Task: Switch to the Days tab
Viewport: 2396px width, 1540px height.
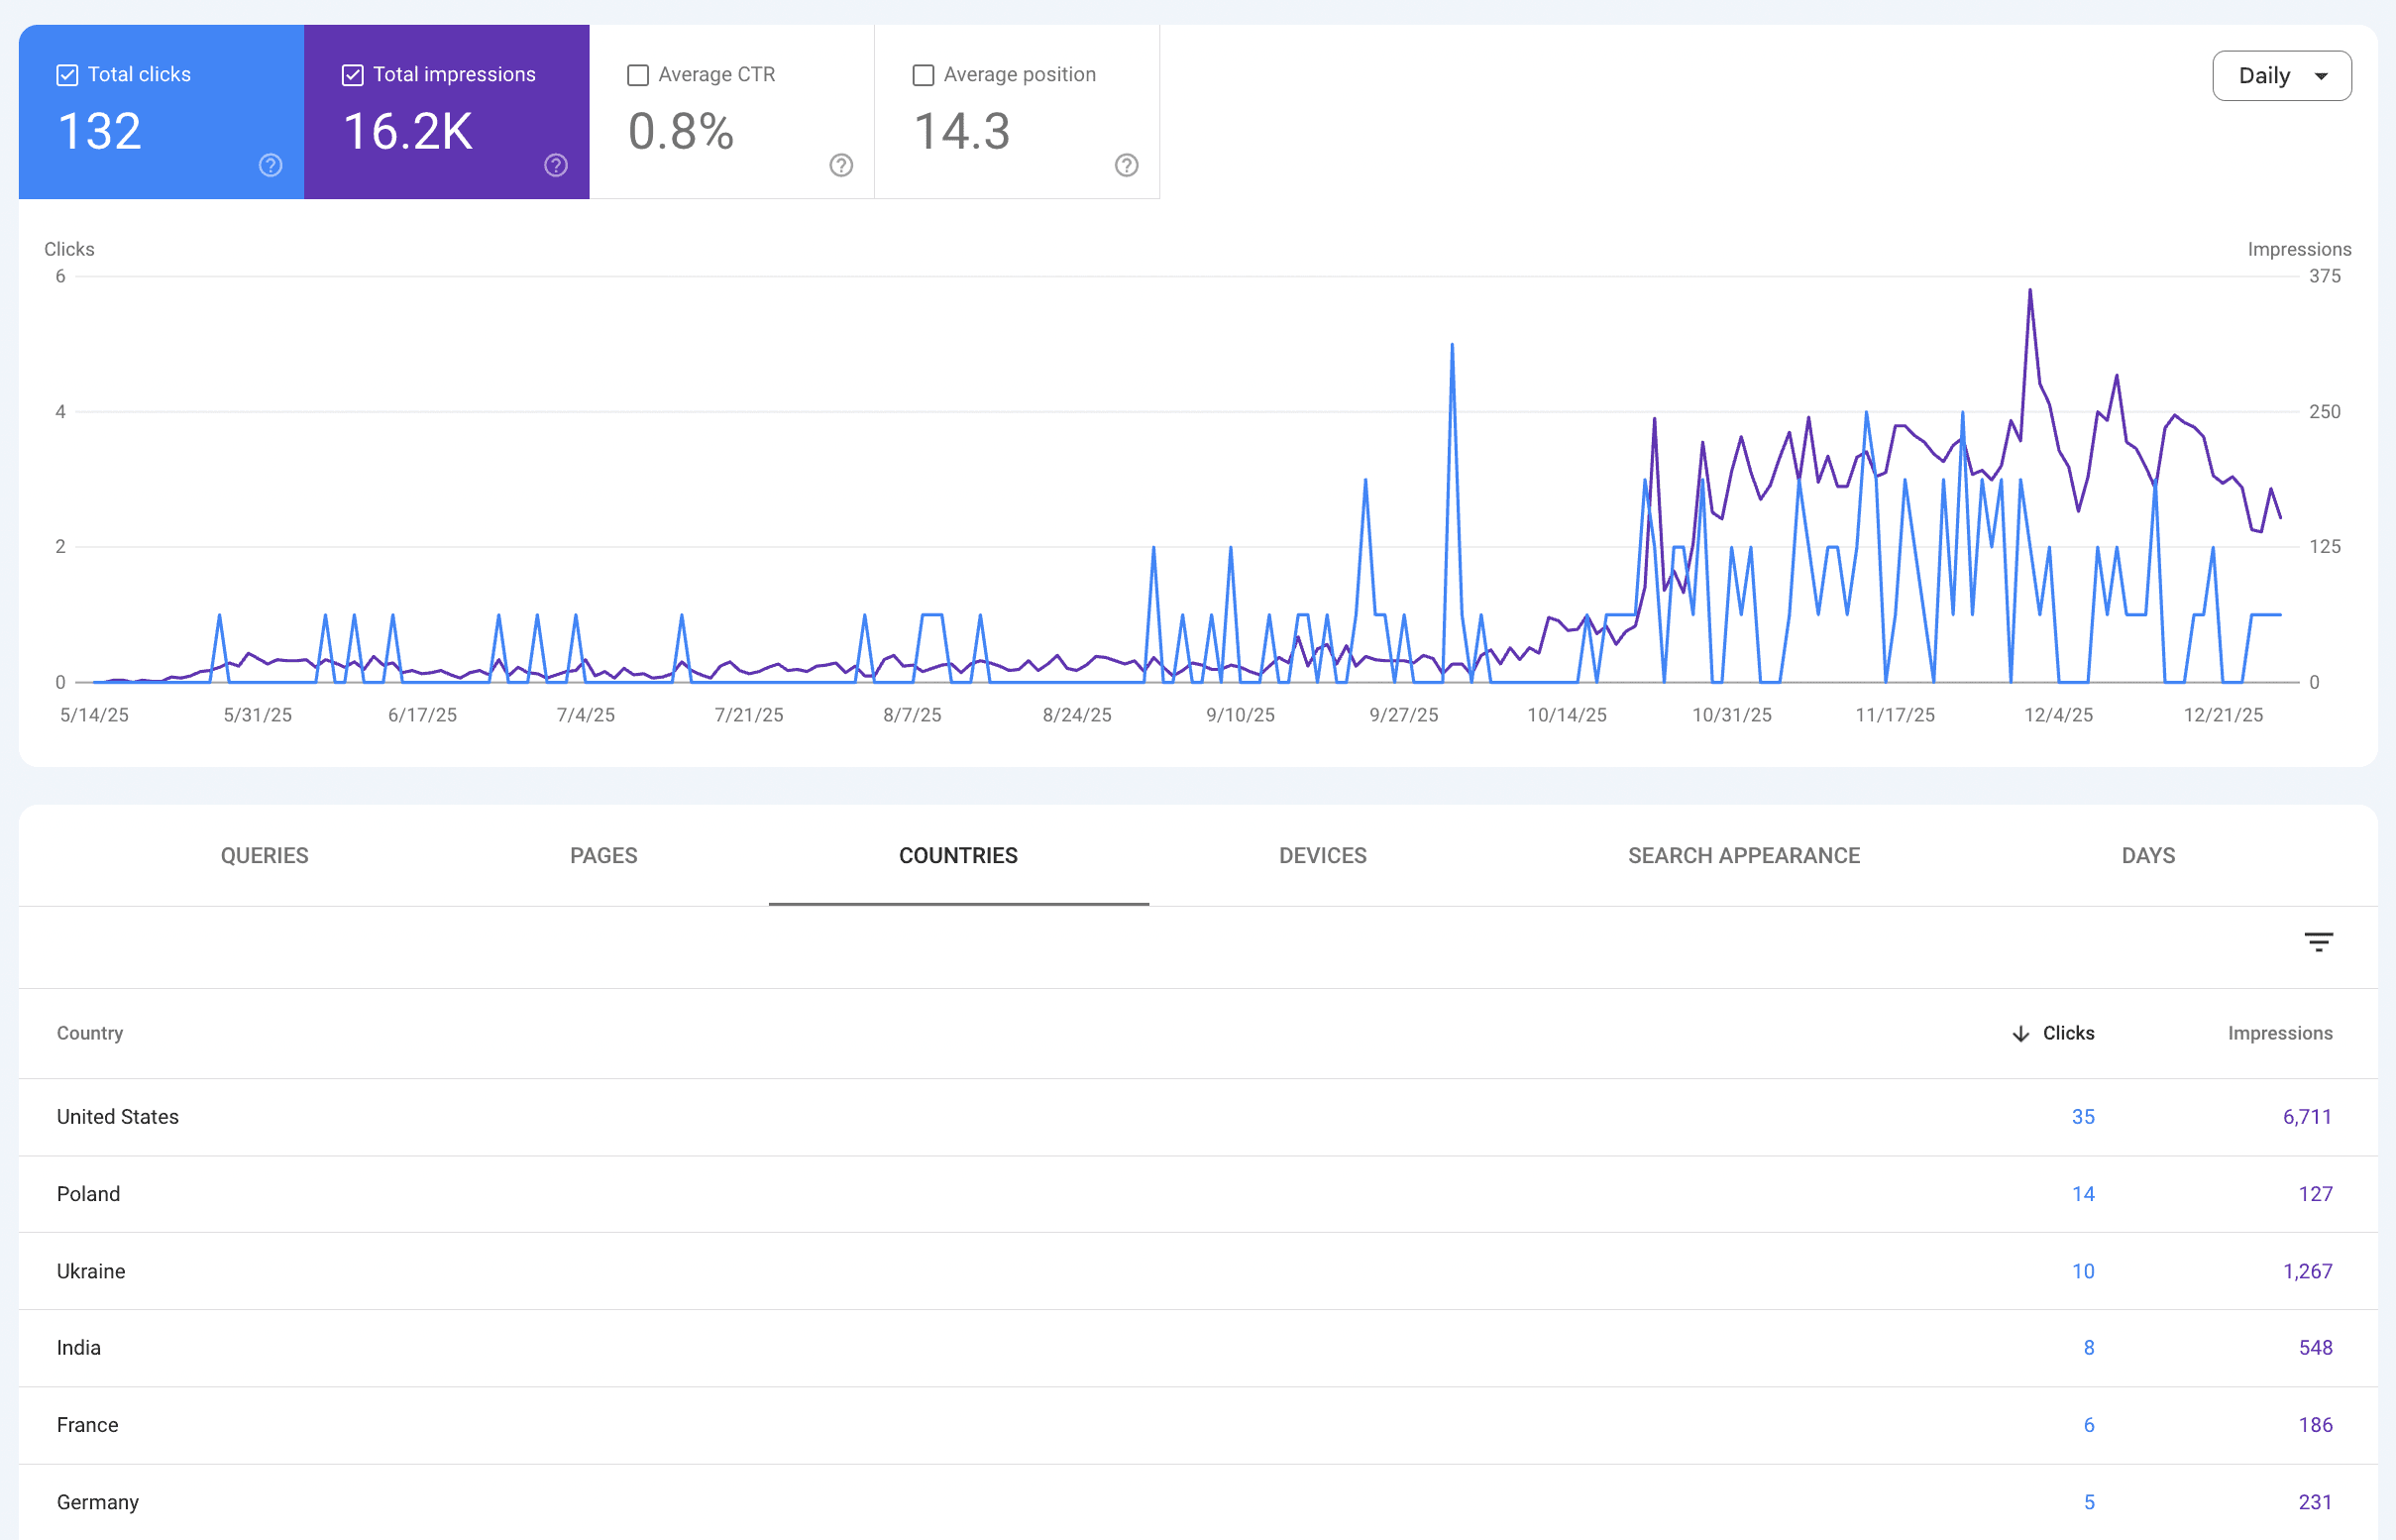Action: [x=2148, y=855]
